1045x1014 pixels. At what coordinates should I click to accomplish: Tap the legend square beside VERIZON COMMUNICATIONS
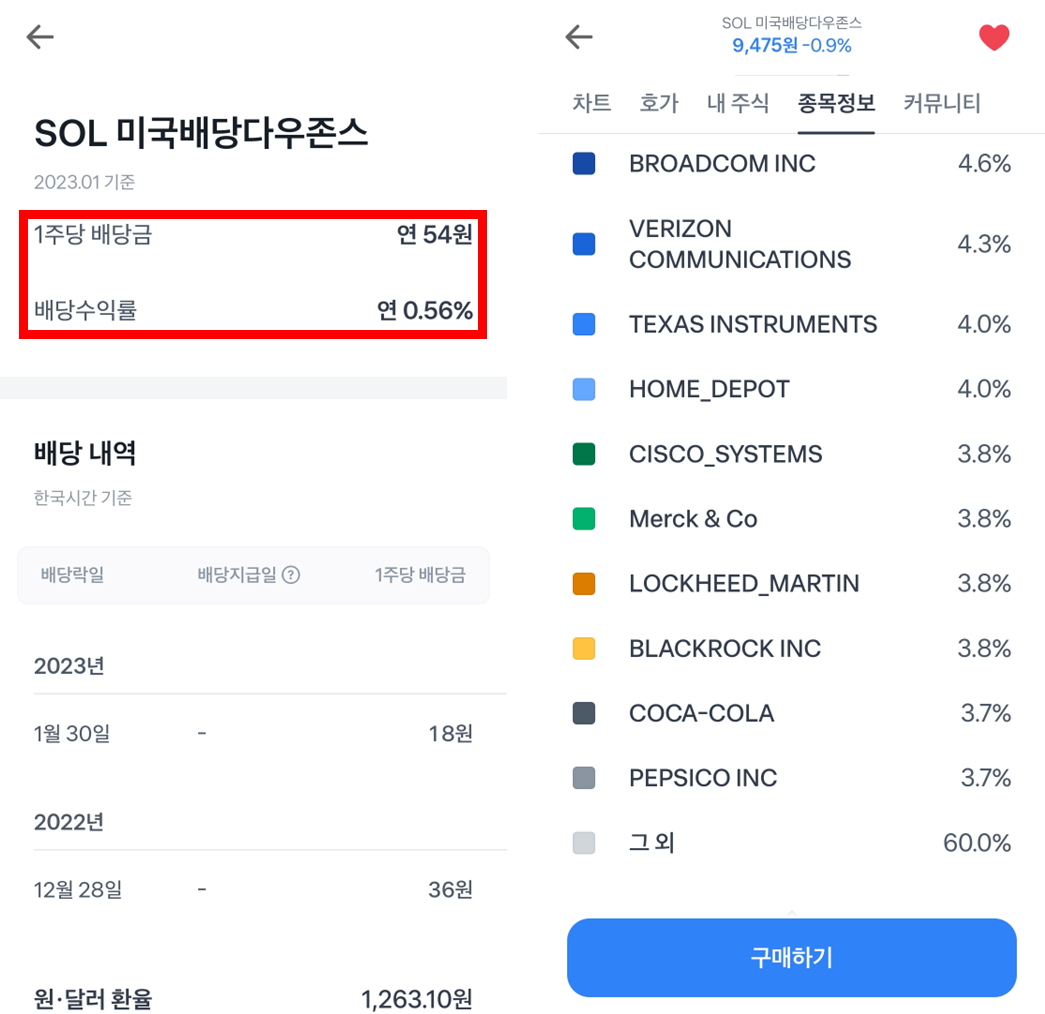coord(585,243)
